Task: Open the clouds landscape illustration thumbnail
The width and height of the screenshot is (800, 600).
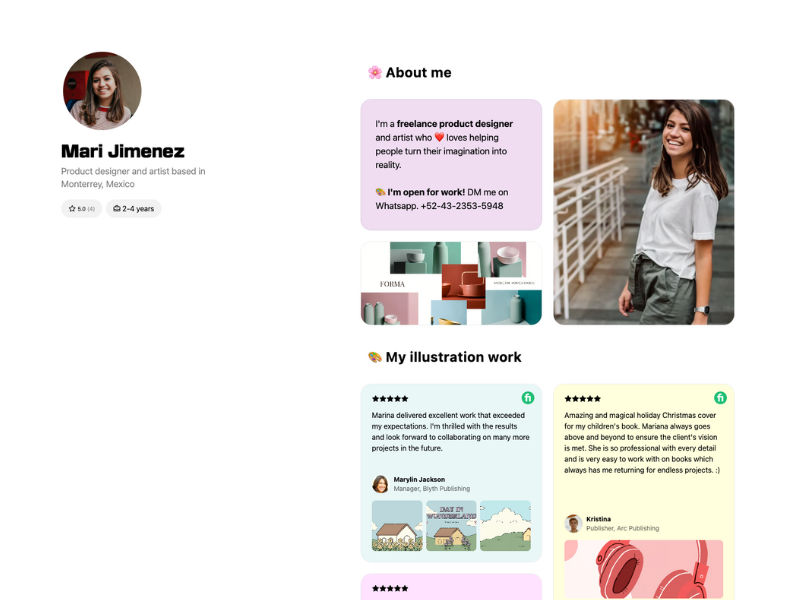Action: [x=506, y=526]
